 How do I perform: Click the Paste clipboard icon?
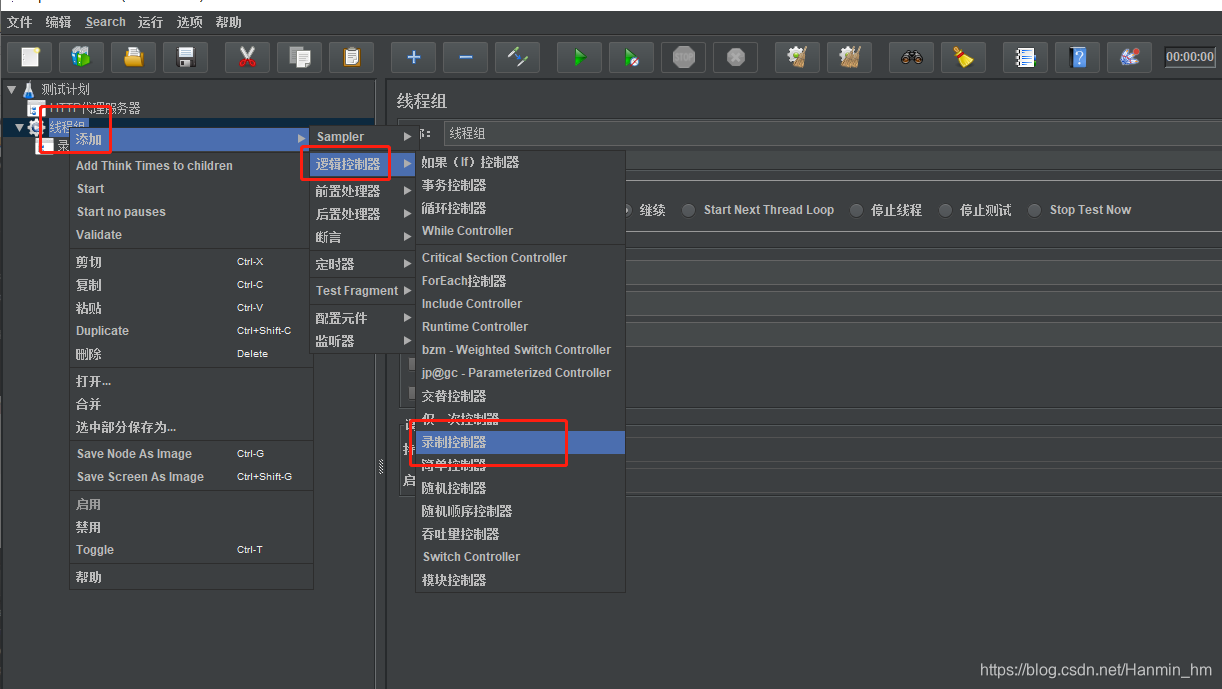[x=351, y=57]
